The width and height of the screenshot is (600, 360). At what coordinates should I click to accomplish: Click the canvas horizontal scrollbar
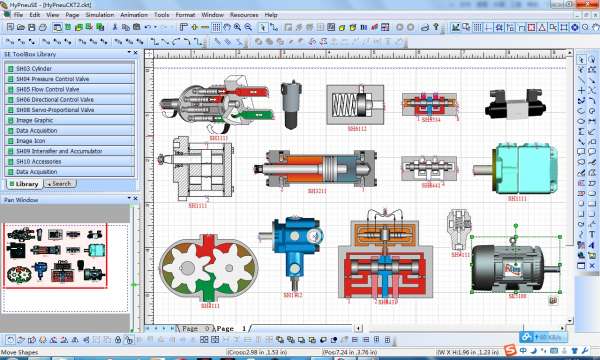[459, 328]
